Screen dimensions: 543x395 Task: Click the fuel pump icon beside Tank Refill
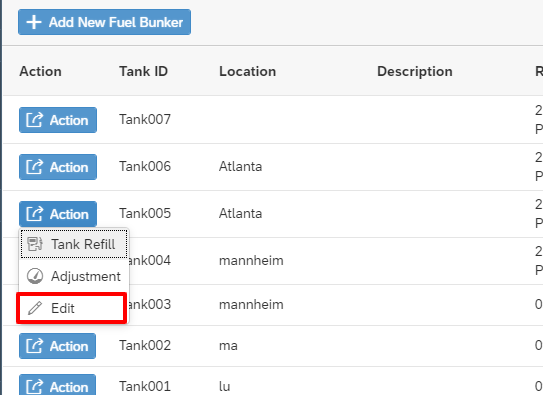(35, 244)
